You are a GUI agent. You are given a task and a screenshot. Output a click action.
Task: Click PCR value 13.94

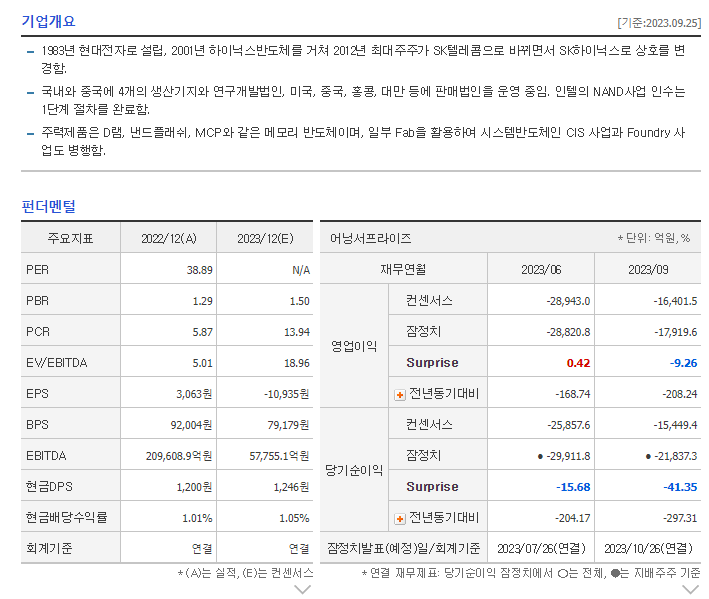pos(297,332)
